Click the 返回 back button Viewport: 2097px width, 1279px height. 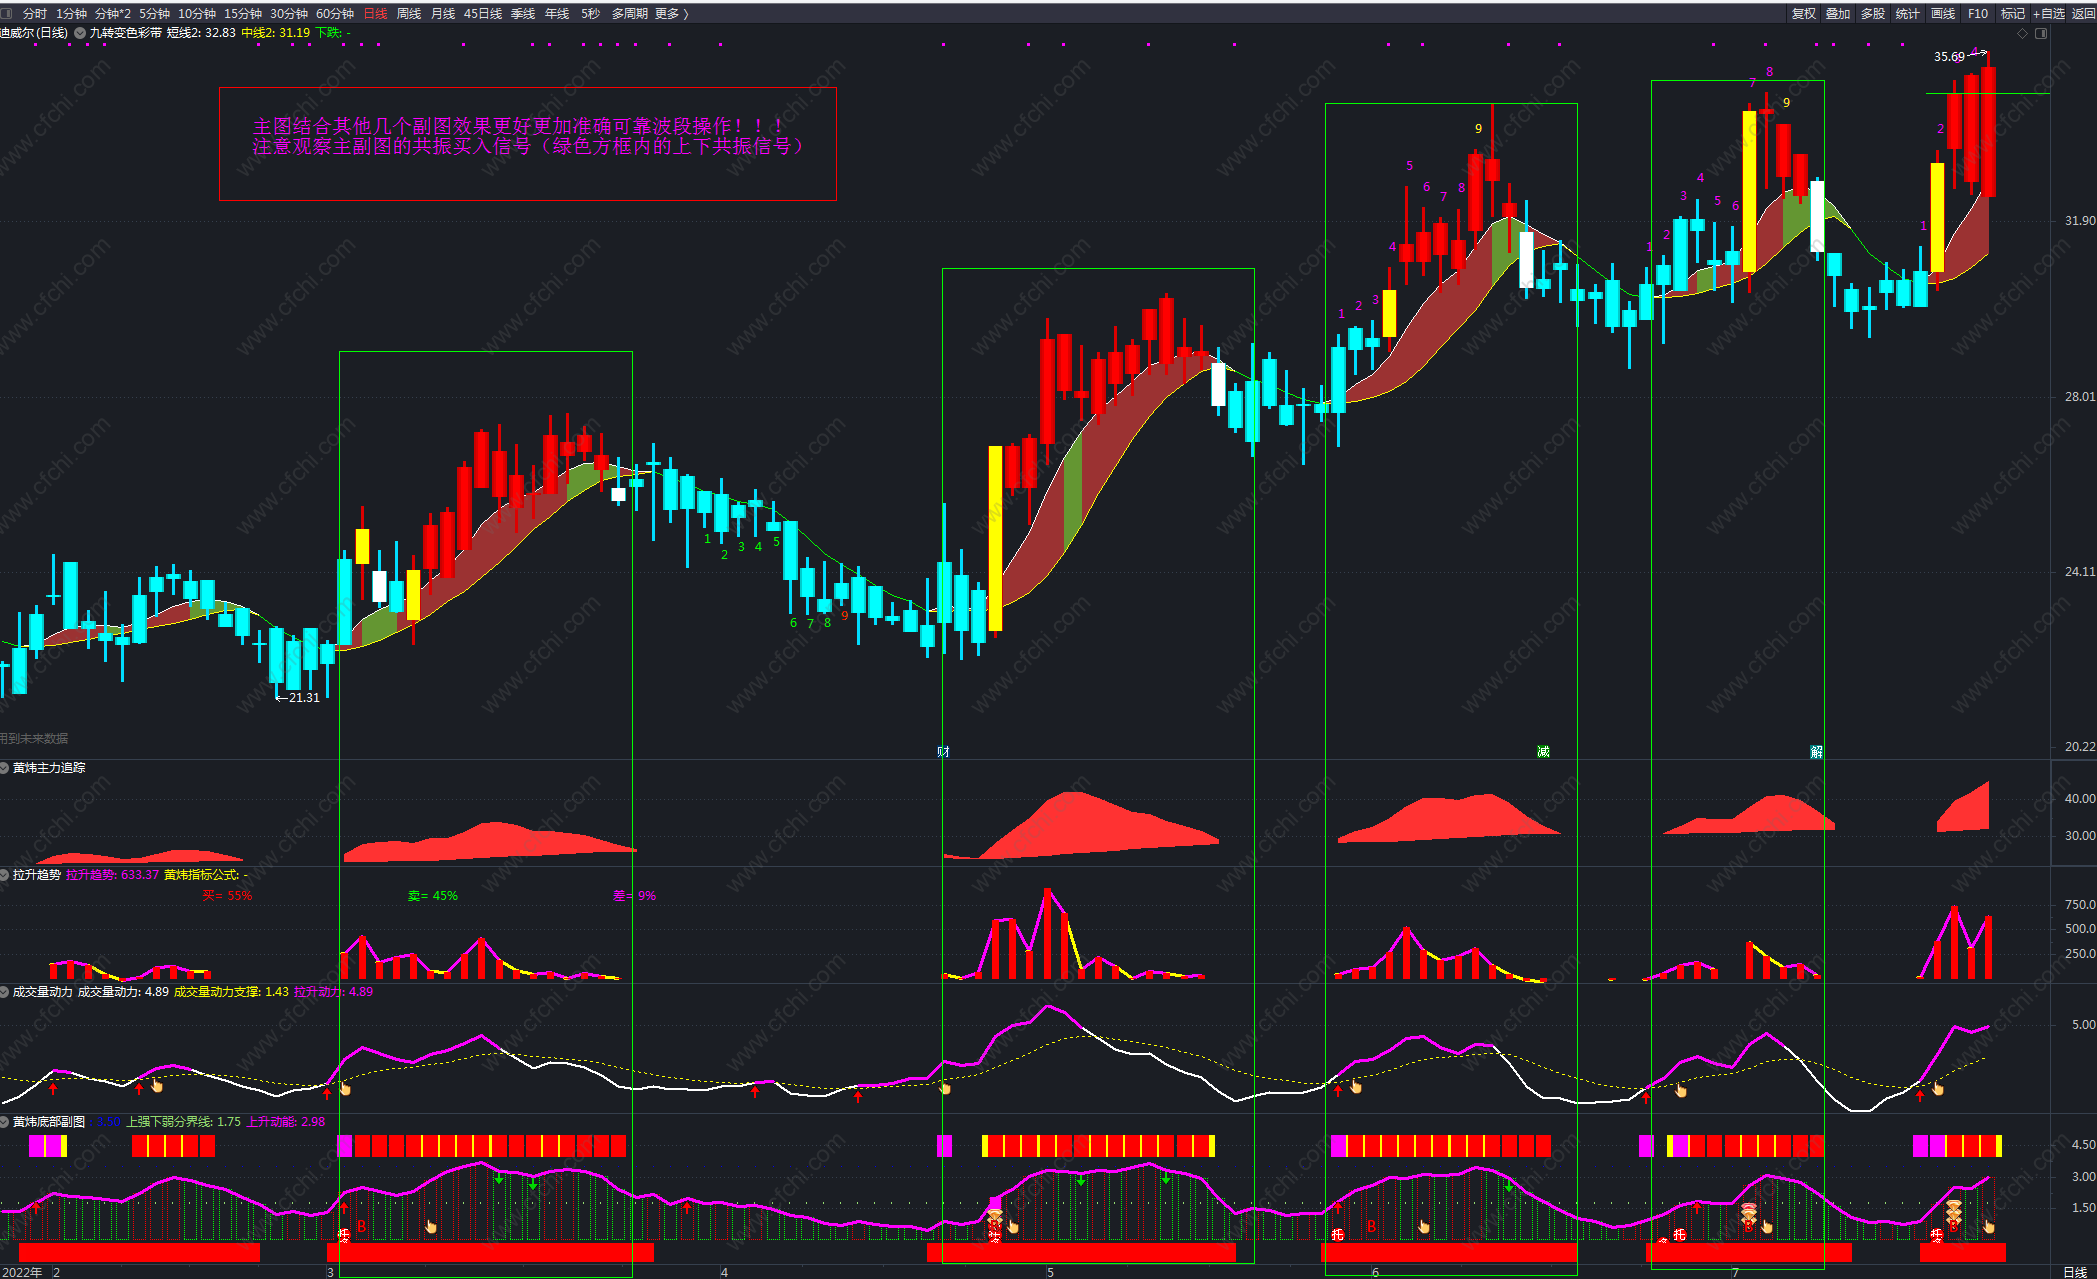[x=2084, y=13]
